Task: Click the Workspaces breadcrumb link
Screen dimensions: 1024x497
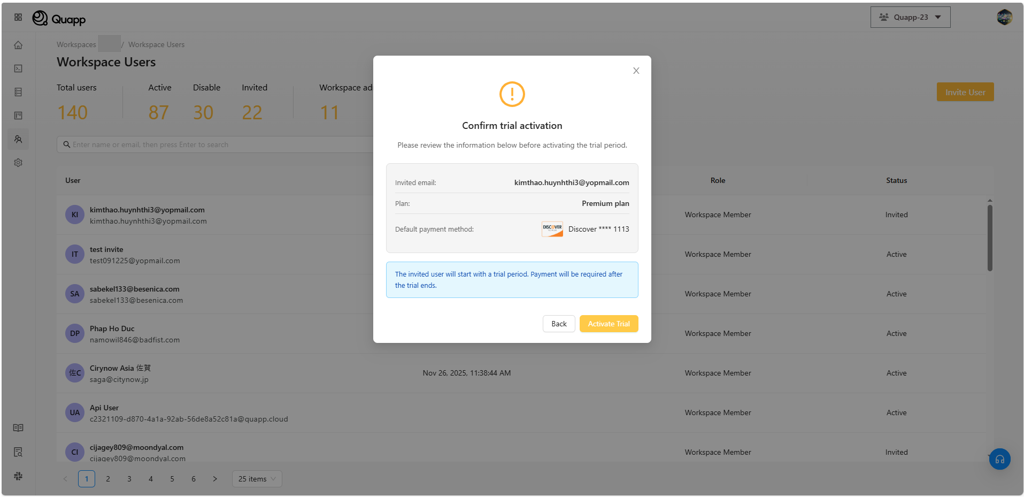Action: [x=76, y=45]
